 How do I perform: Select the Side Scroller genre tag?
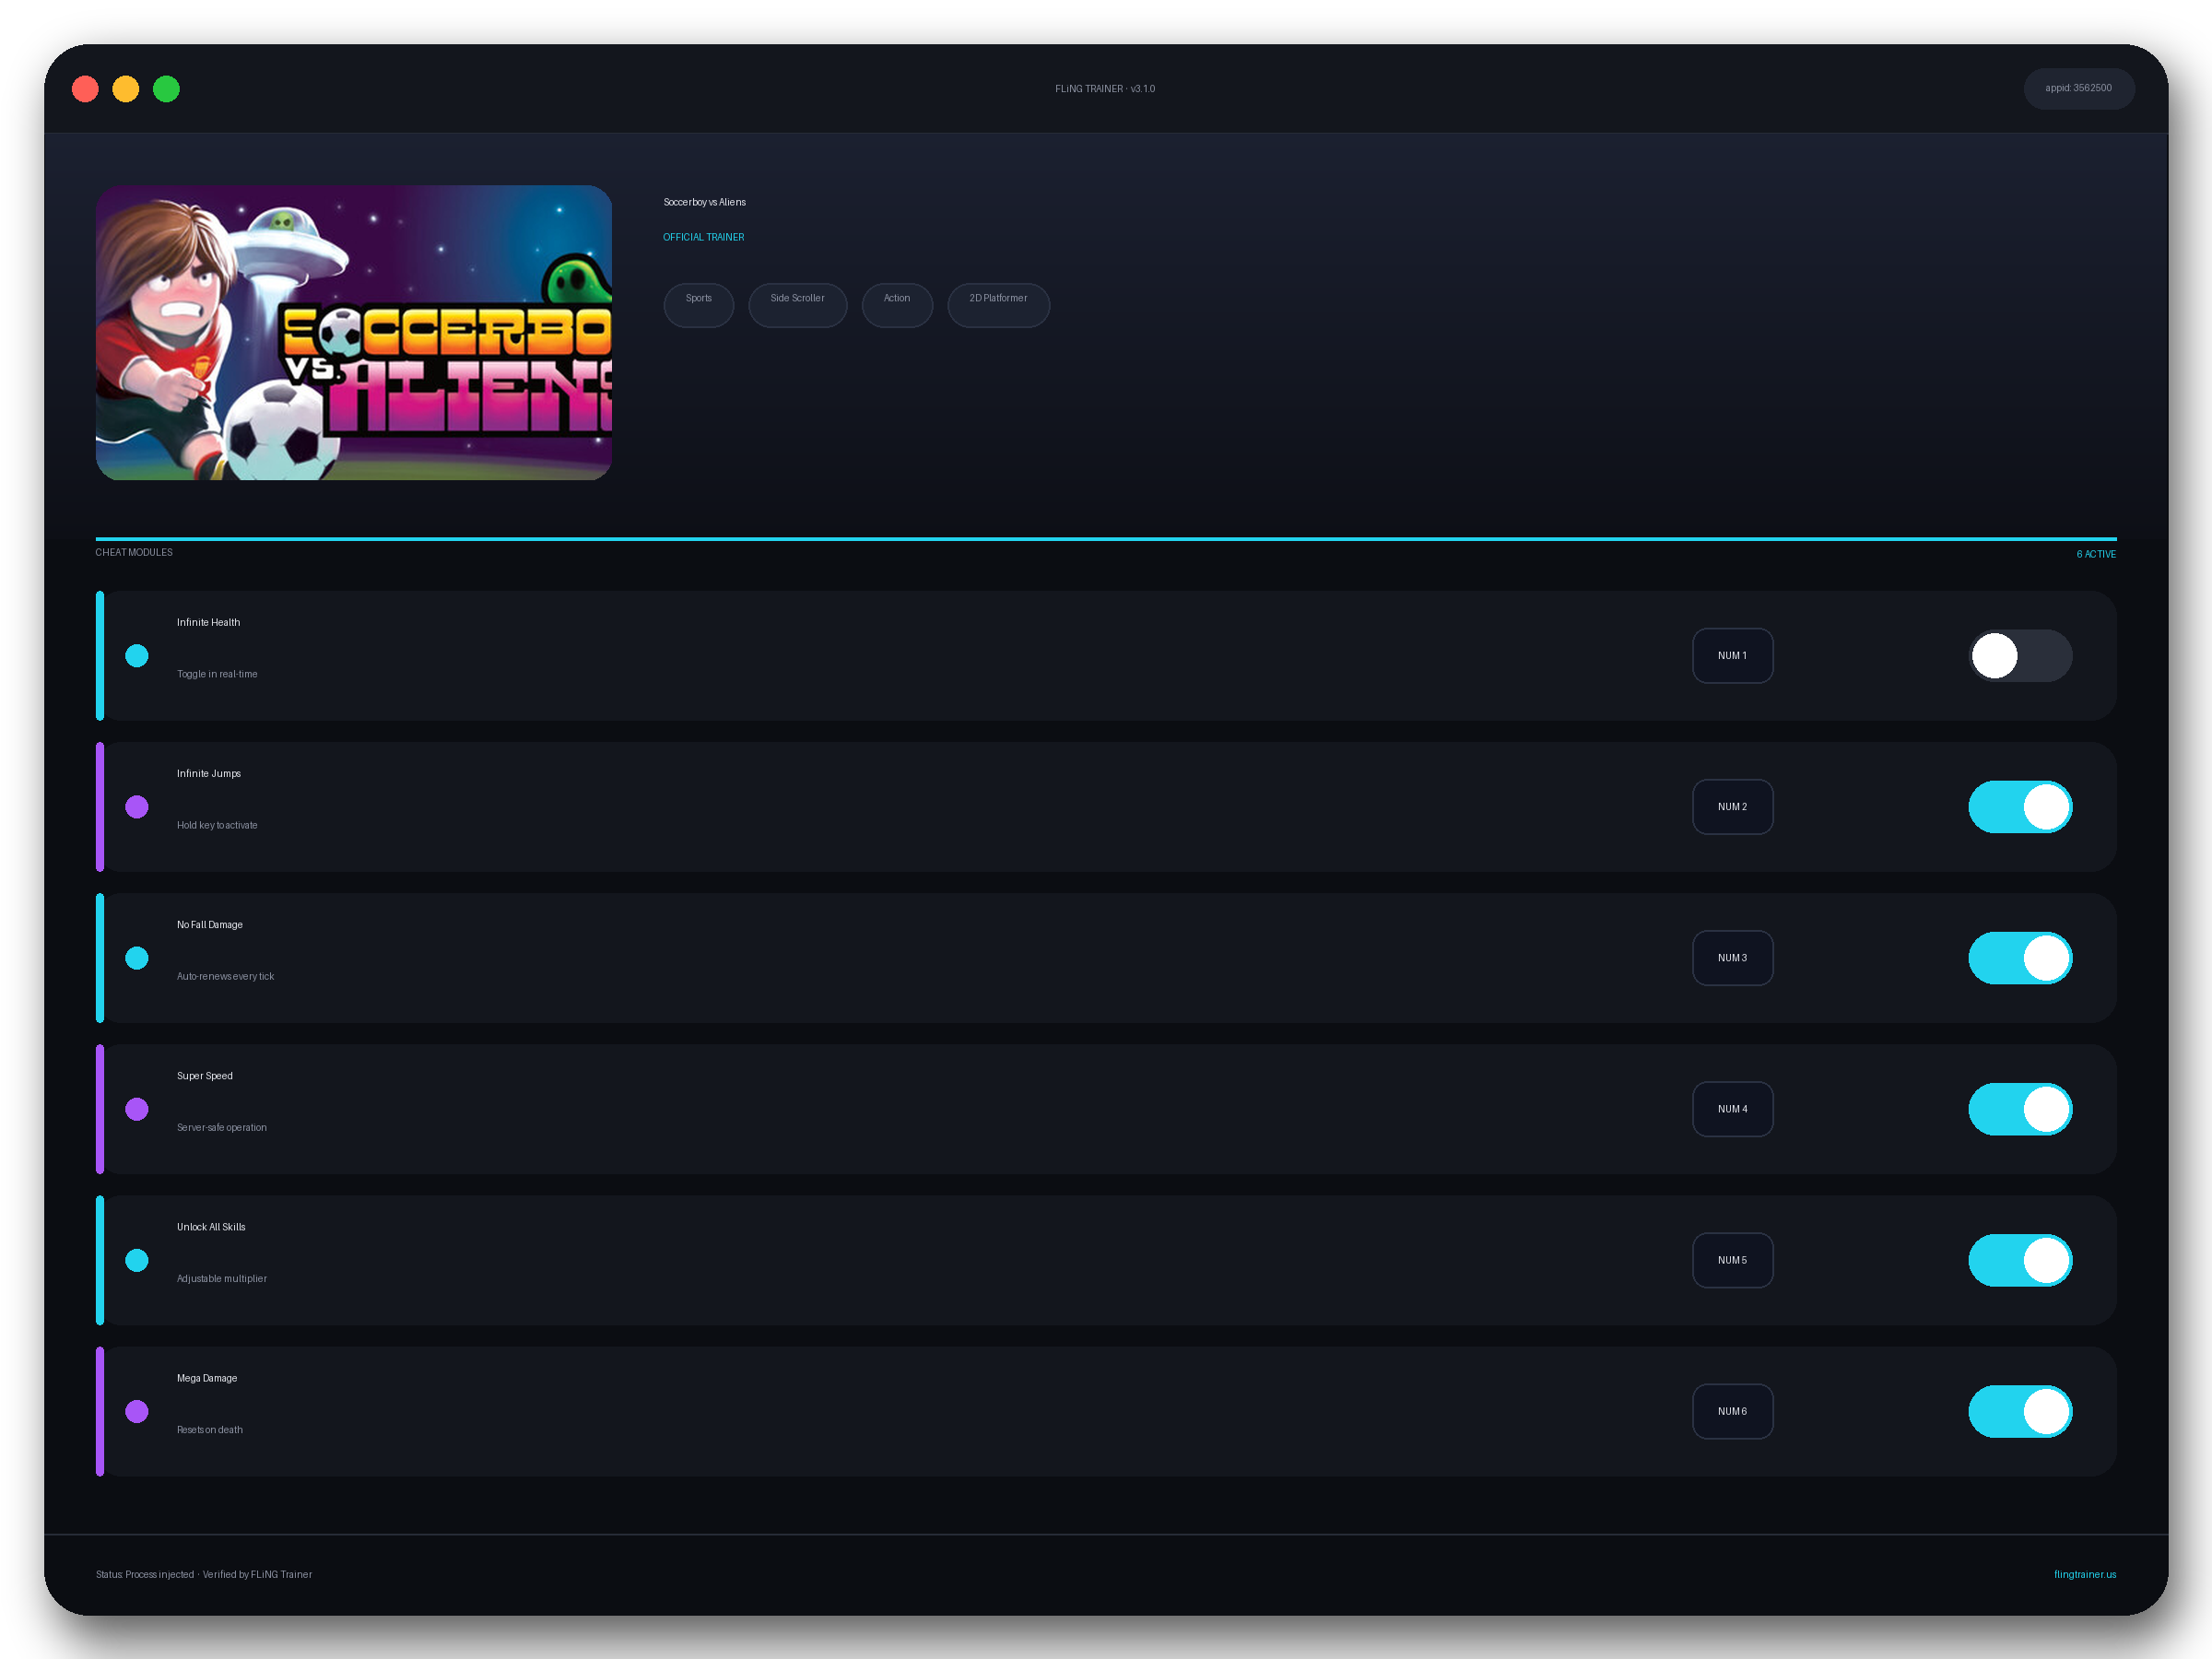(x=797, y=305)
